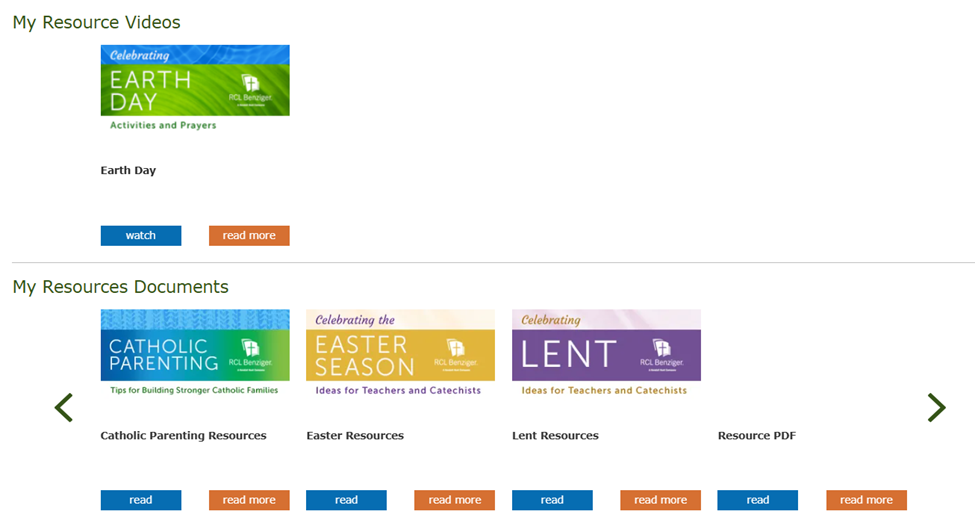
Task: Click the Earth Day title text
Action: point(128,171)
